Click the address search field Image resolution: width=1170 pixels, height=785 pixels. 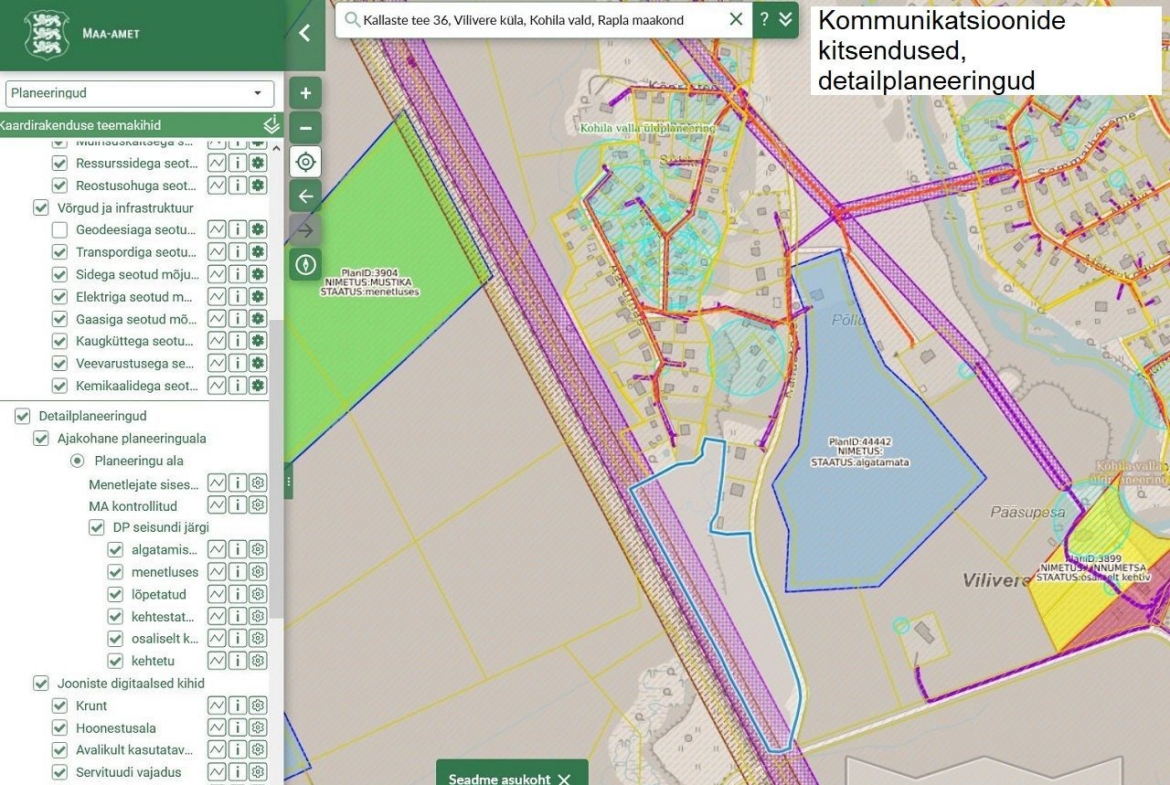click(543, 20)
